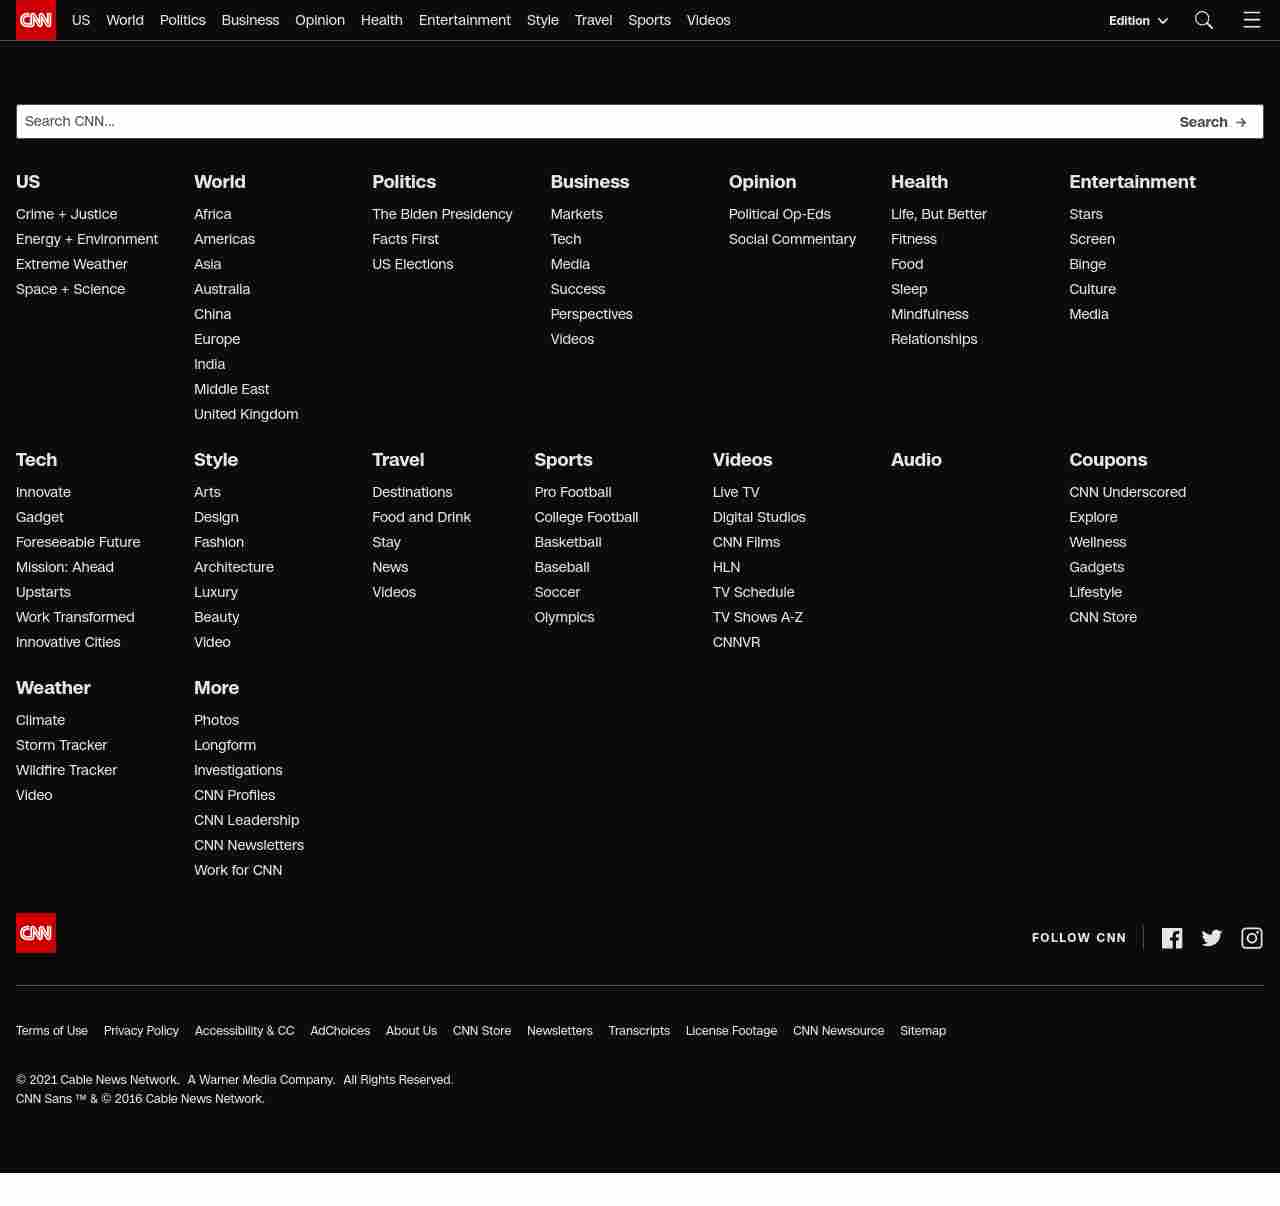This screenshot has height=1206, width=1280.
Task: Open Crime + Justice link
Action: point(67,214)
